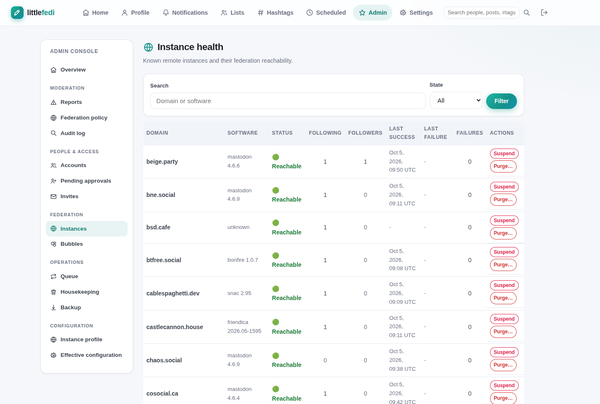Click the FAILURES column header
Image resolution: width=600 pixels, height=404 pixels.
470,133
